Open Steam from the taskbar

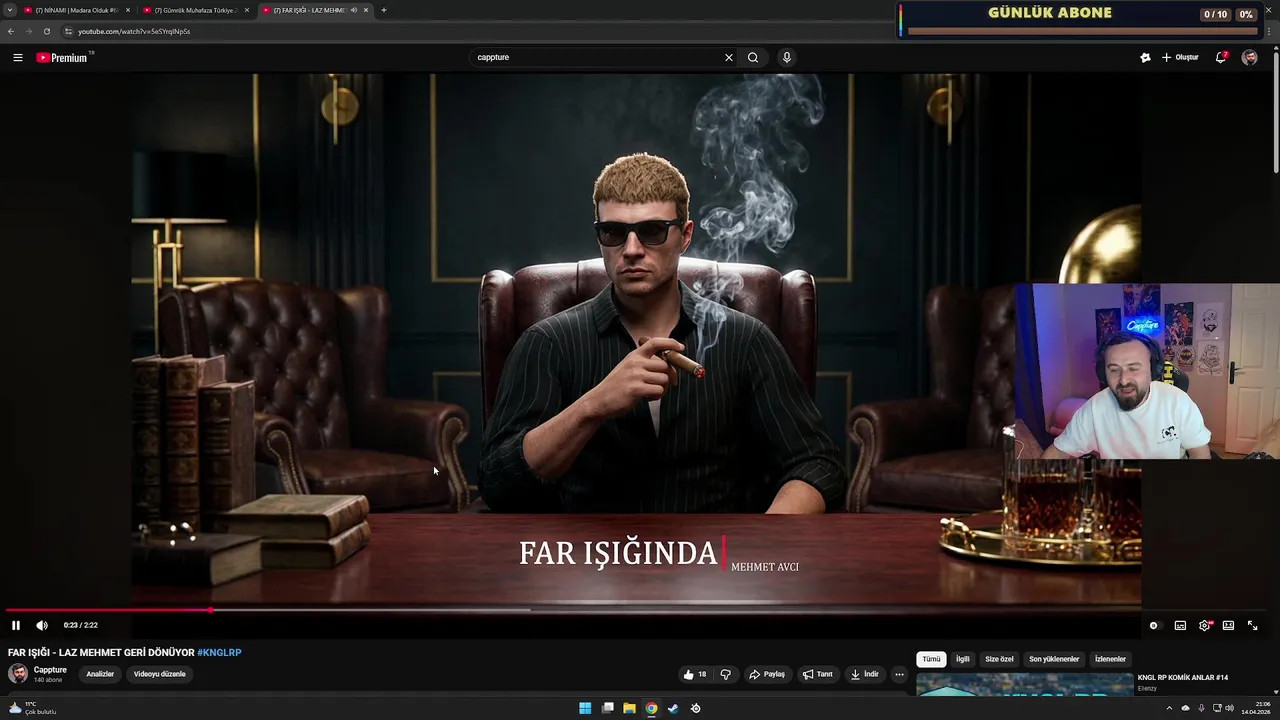point(673,708)
